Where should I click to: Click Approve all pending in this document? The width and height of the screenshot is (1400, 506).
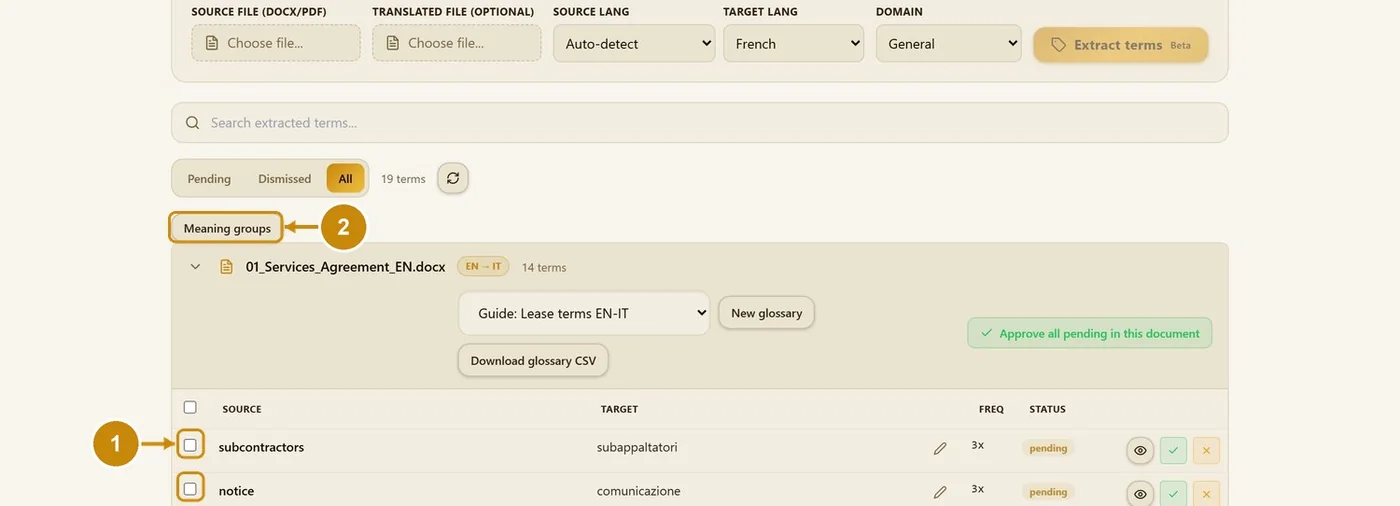click(1090, 333)
